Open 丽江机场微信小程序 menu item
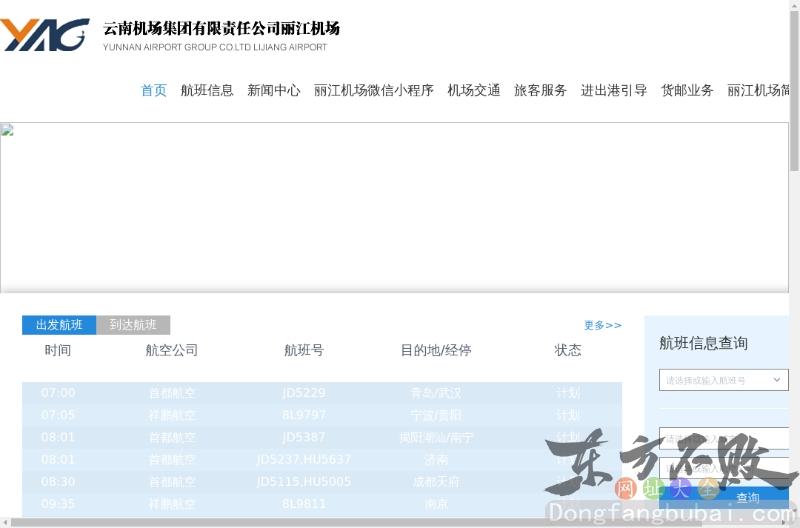The image size is (800, 528). (373, 90)
